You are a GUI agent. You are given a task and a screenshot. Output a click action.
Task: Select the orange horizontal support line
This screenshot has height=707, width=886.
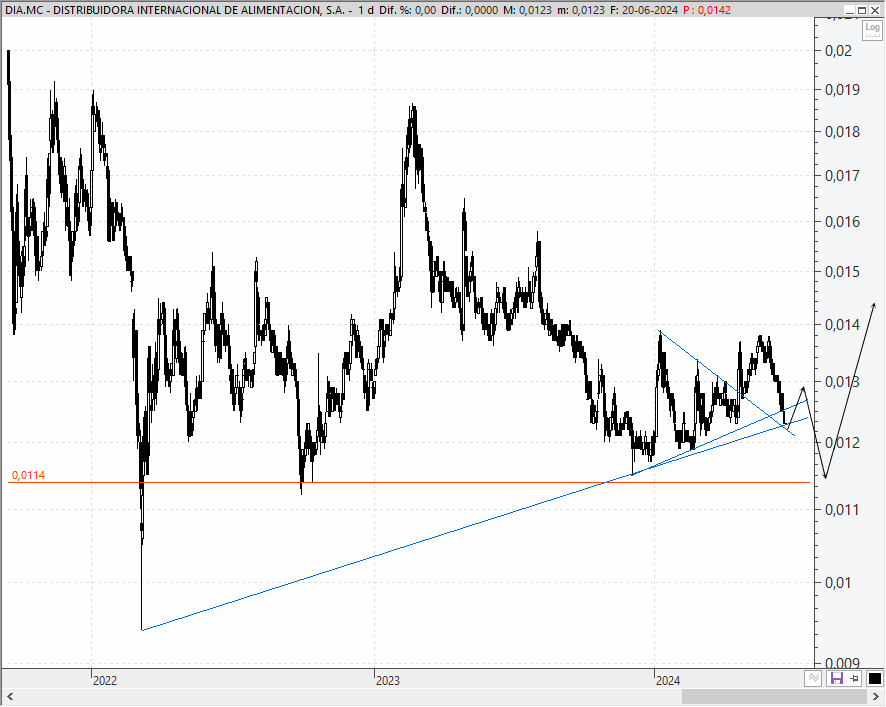[409, 483]
